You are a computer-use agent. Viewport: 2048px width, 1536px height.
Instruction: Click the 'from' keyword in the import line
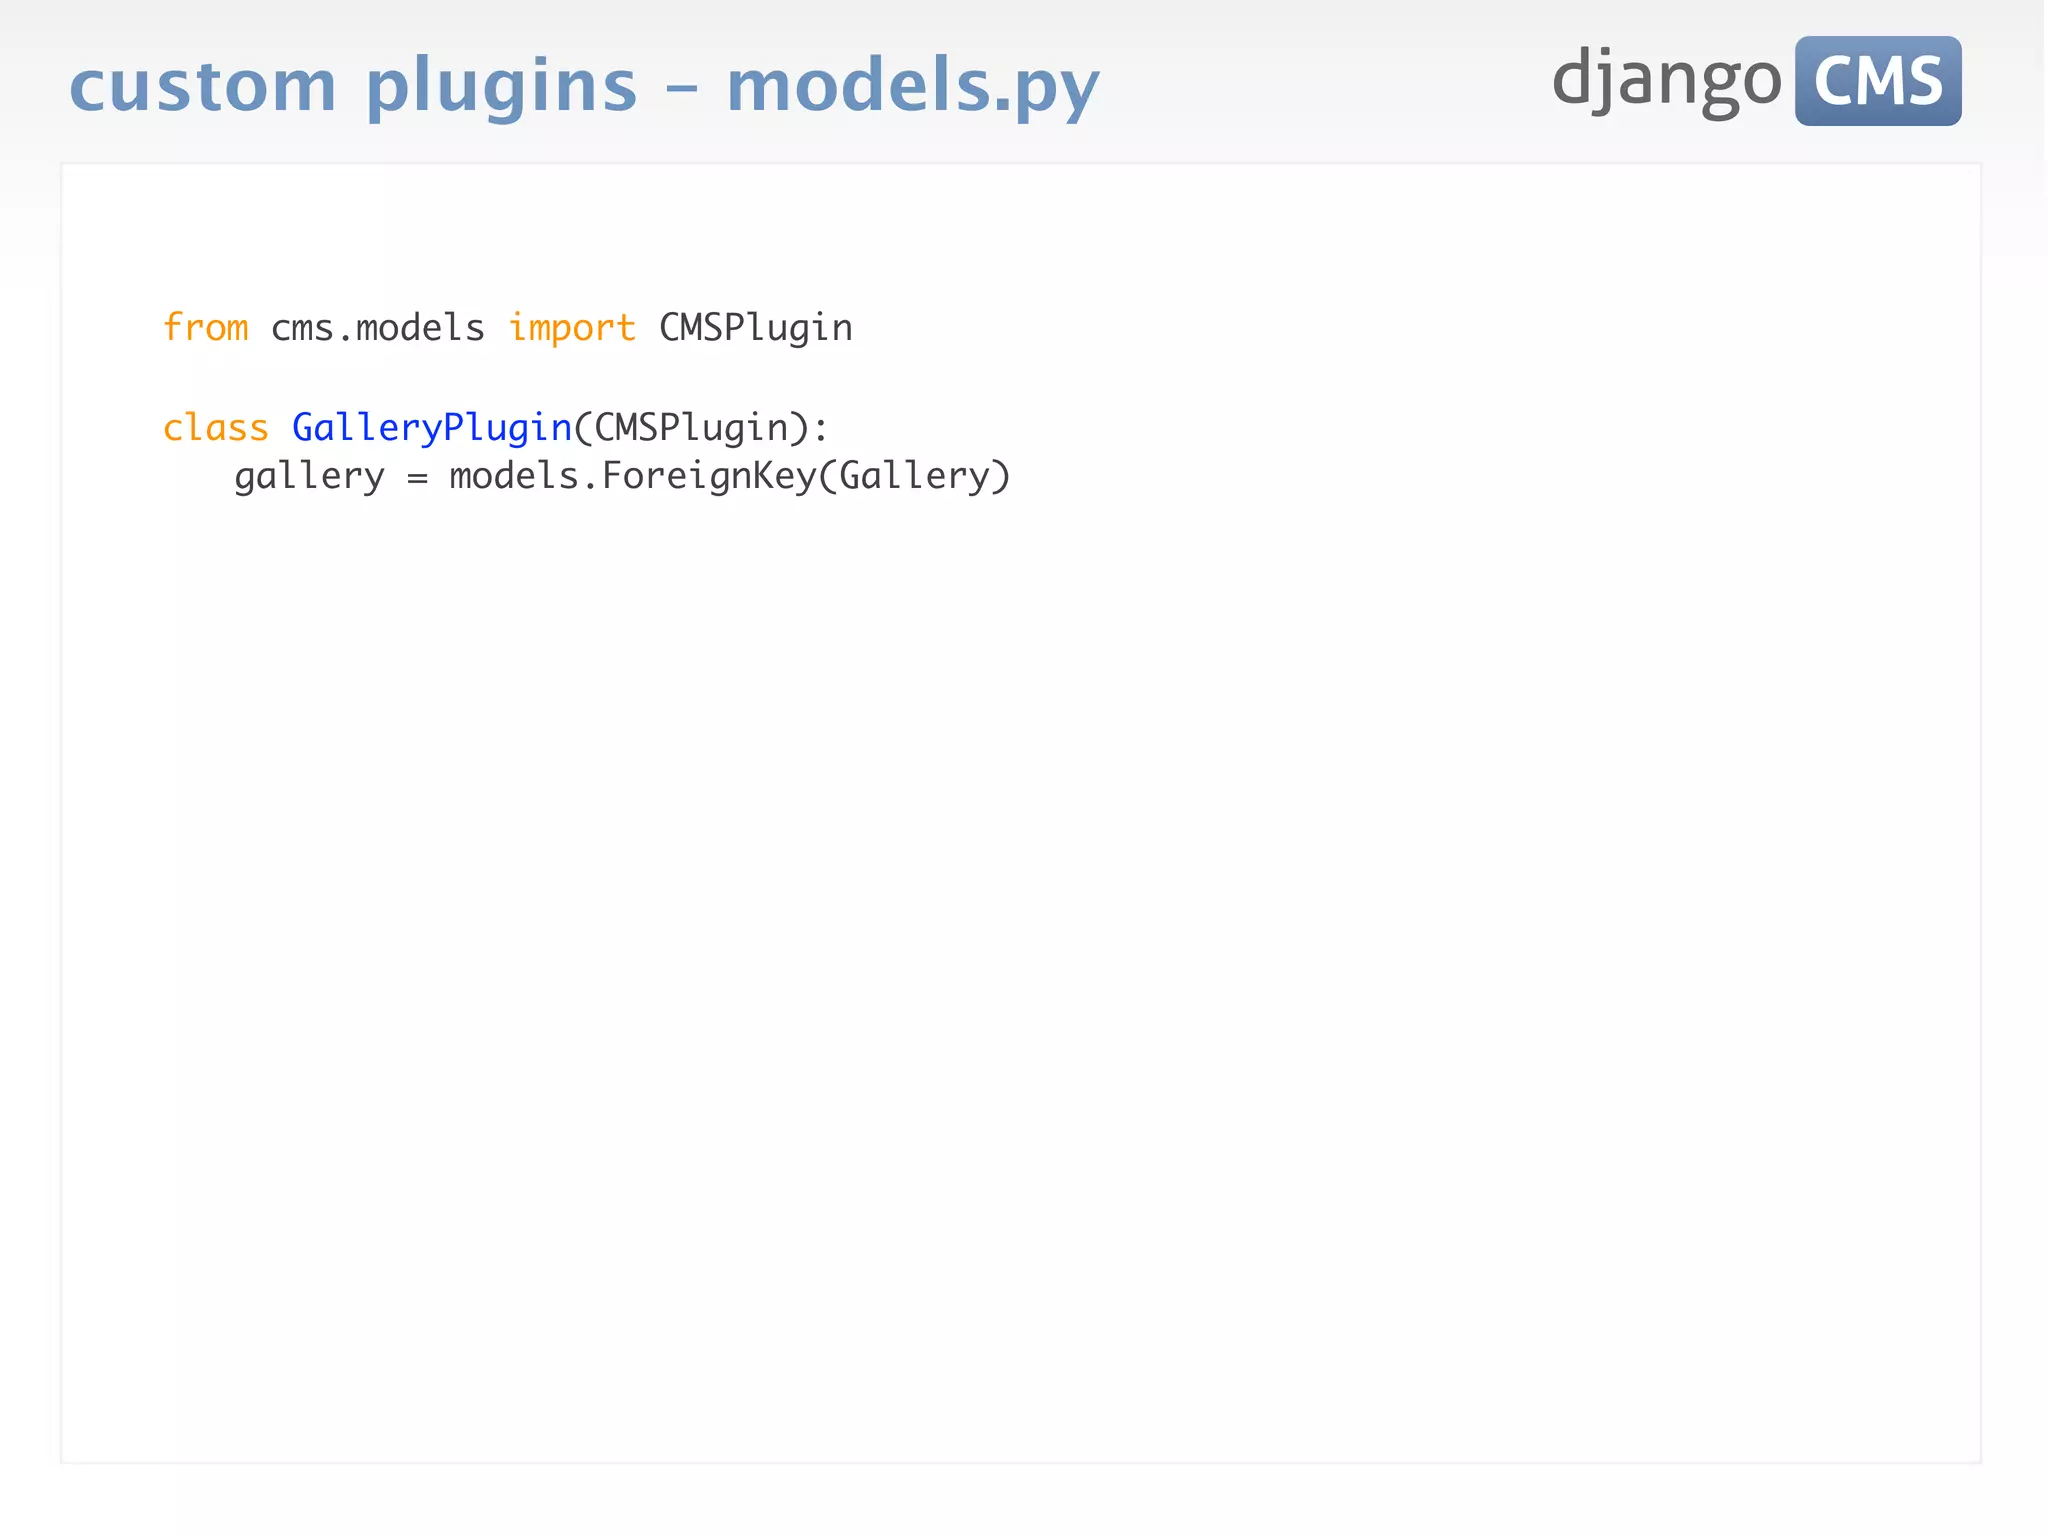click(x=205, y=327)
